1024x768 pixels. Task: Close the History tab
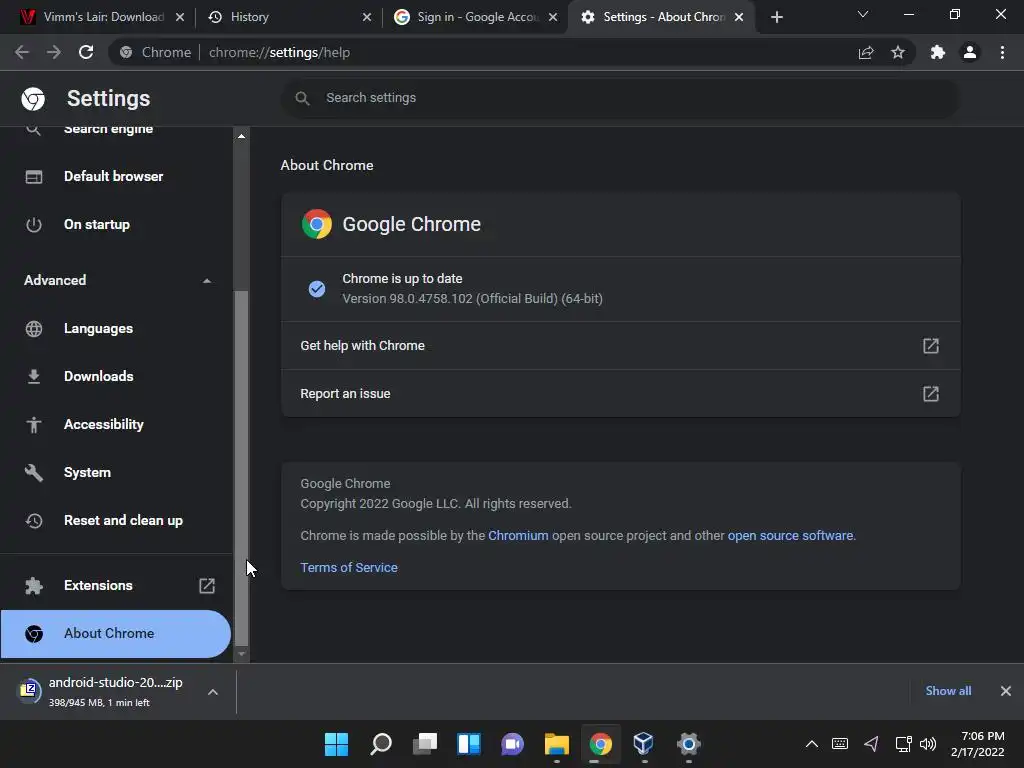pyautogui.click(x=367, y=17)
